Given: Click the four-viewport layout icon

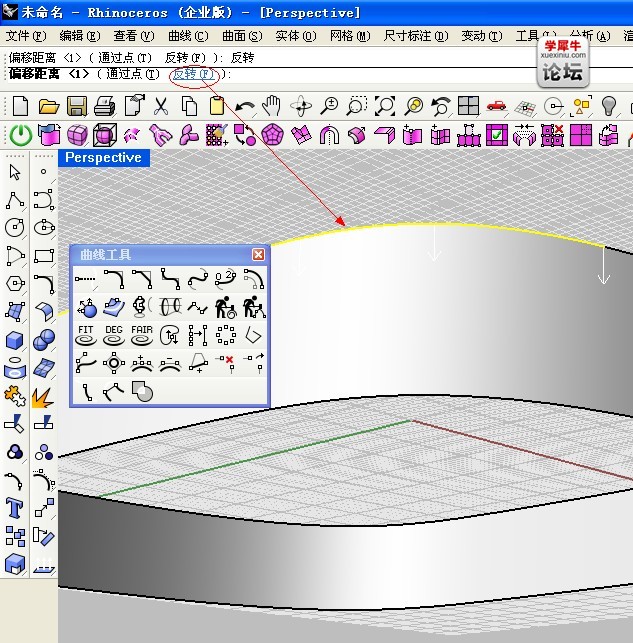Looking at the screenshot, I should click(x=468, y=106).
